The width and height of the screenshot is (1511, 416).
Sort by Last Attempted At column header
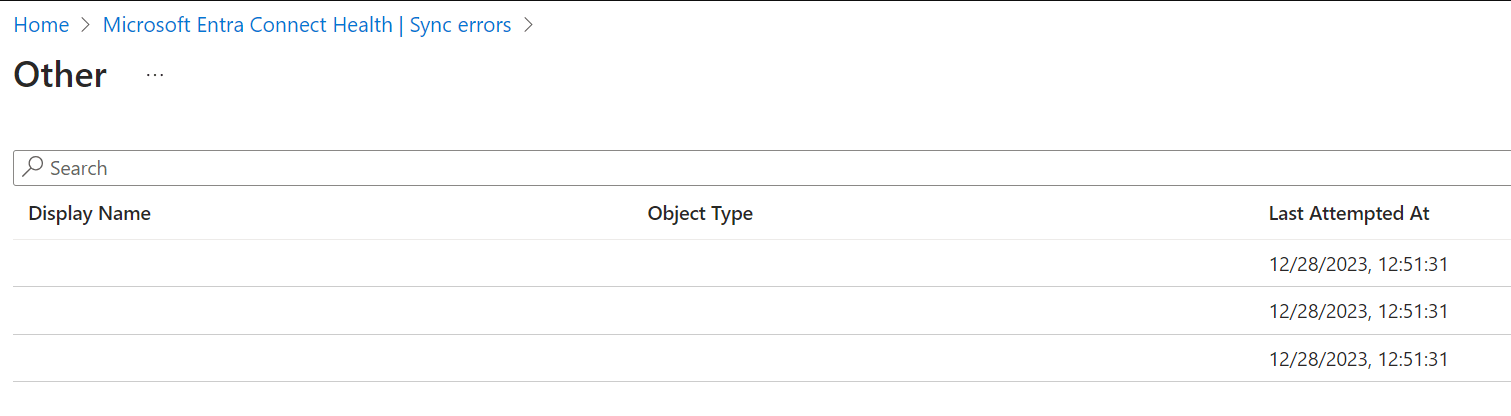1349,213
